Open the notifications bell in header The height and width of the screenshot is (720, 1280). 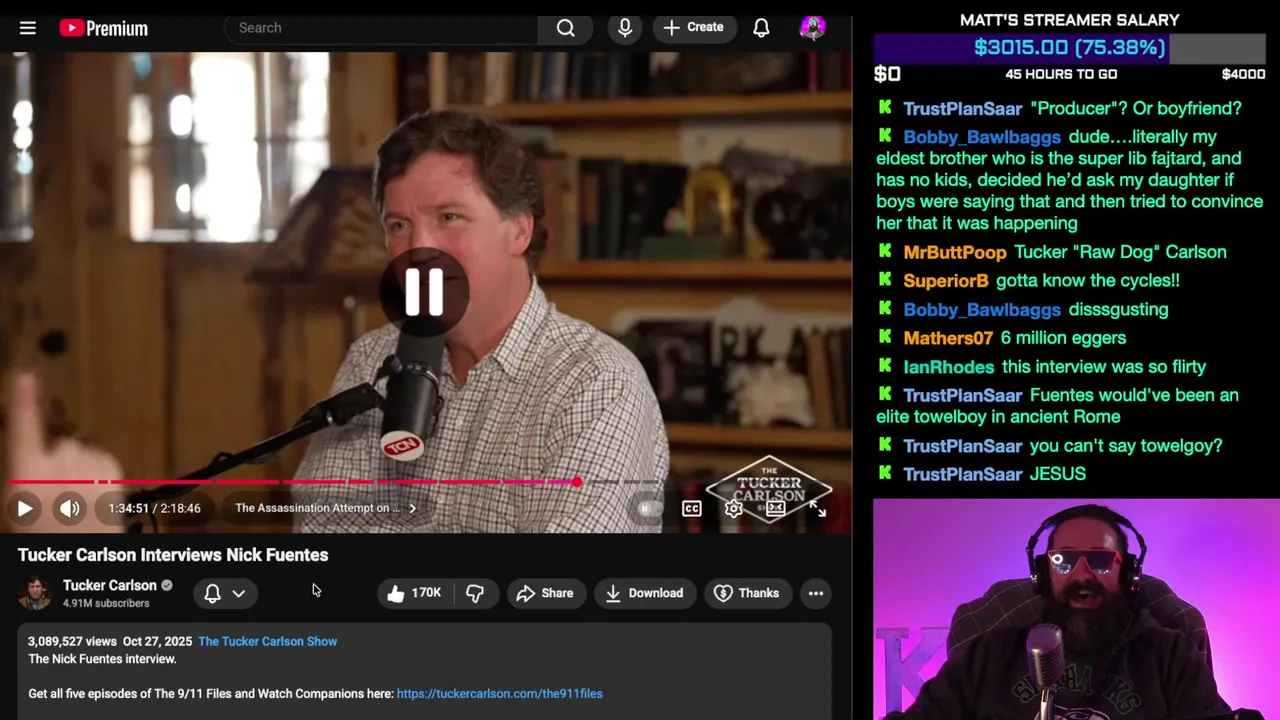pyautogui.click(x=761, y=28)
